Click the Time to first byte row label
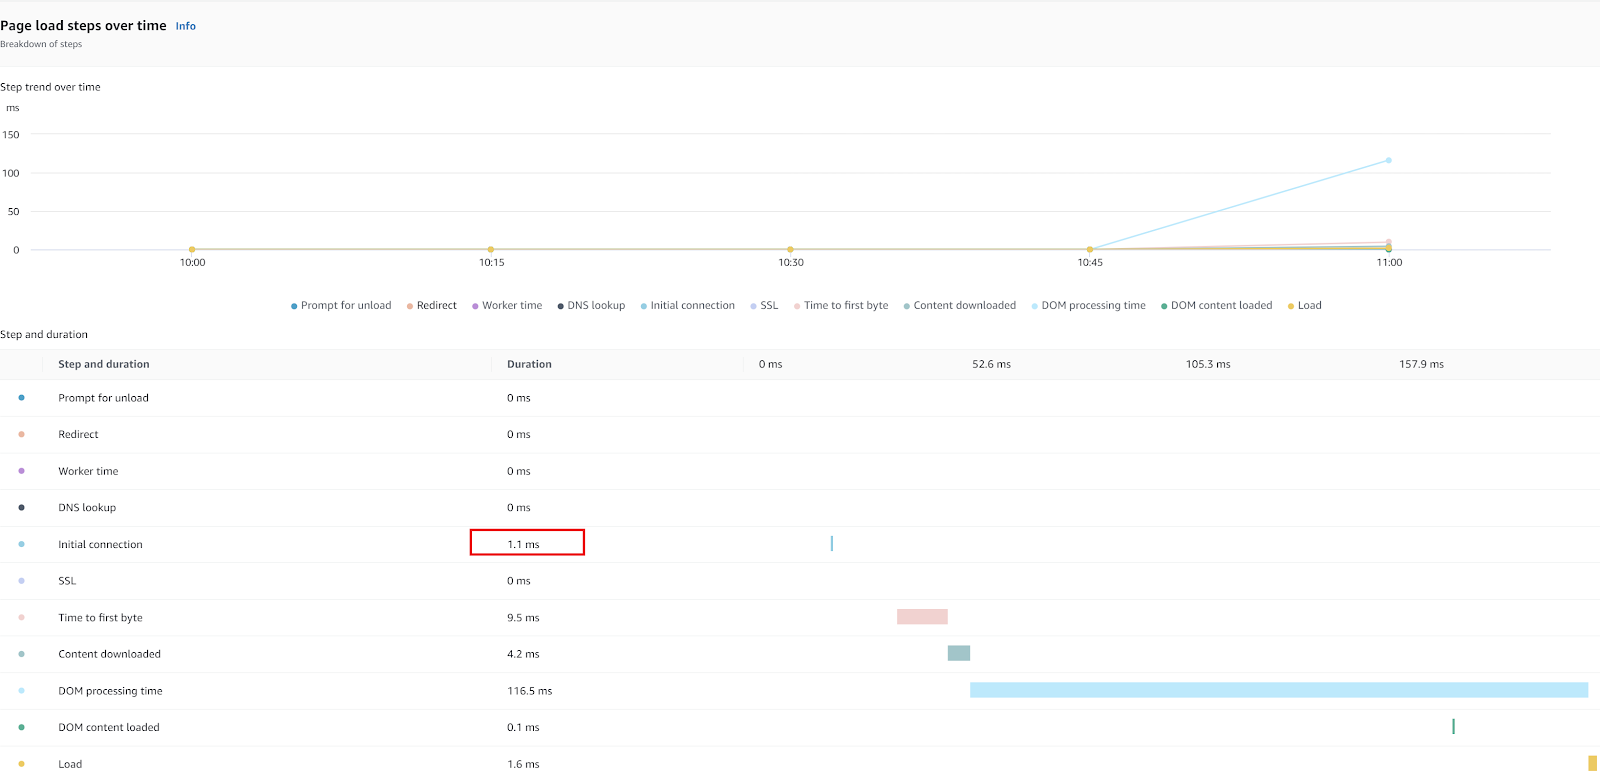This screenshot has height=775, width=1600. (x=100, y=618)
